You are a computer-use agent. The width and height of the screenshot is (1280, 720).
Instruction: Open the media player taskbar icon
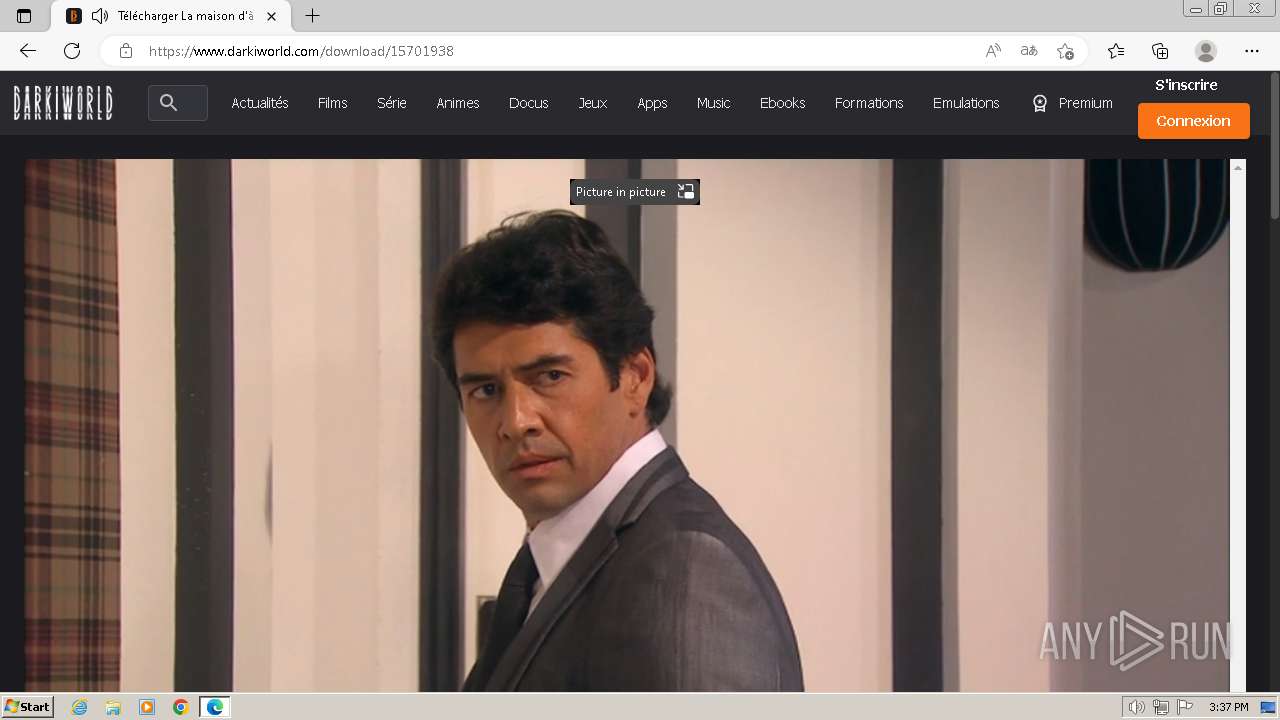pyautogui.click(x=147, y=707)
